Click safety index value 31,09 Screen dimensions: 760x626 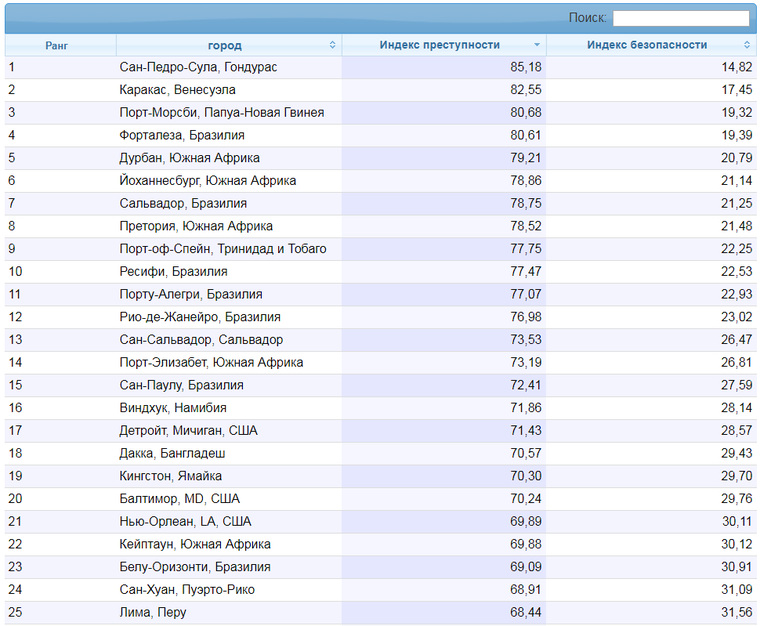737,590
